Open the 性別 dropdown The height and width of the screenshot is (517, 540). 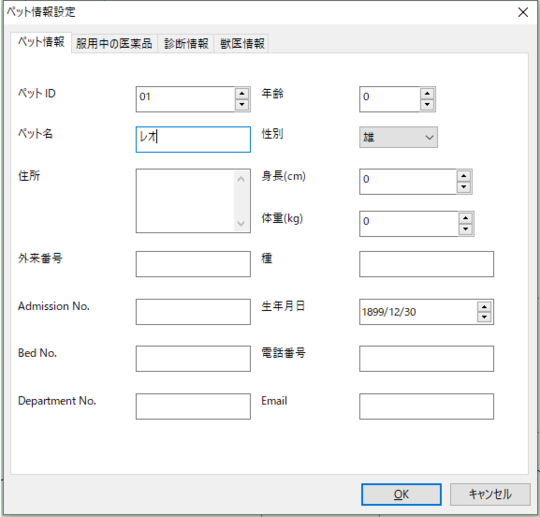pyautogui.click(x=398, y=137)
